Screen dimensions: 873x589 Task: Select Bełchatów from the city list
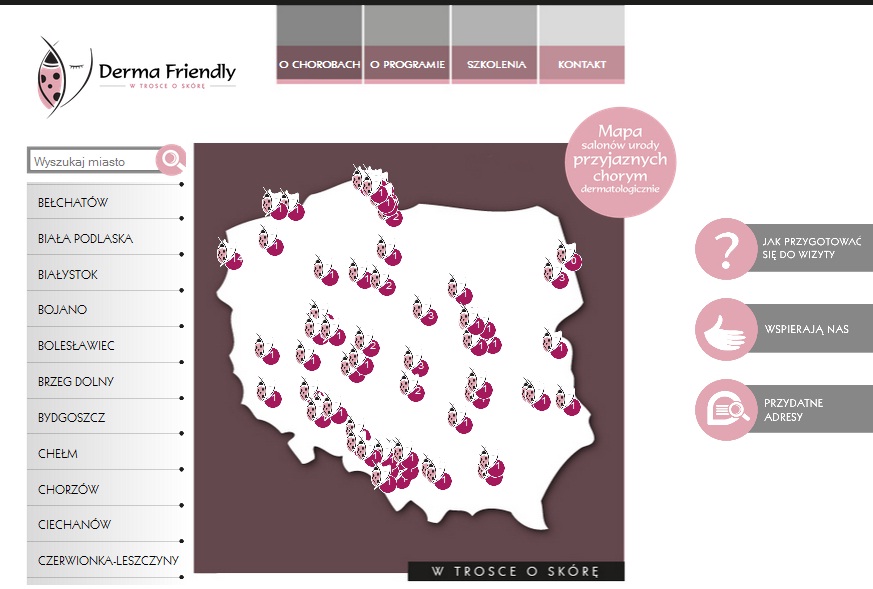point(73,203)
